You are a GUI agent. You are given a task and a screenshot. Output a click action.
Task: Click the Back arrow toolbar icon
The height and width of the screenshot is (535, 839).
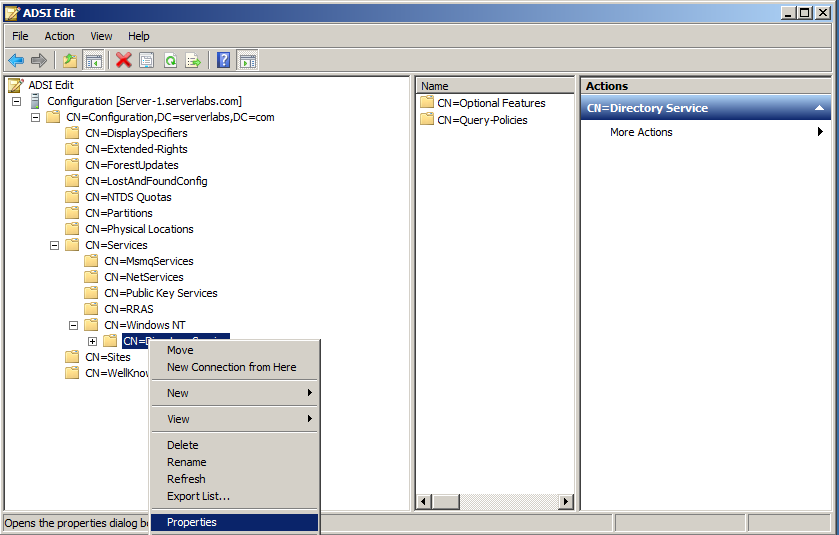point(16,60)
